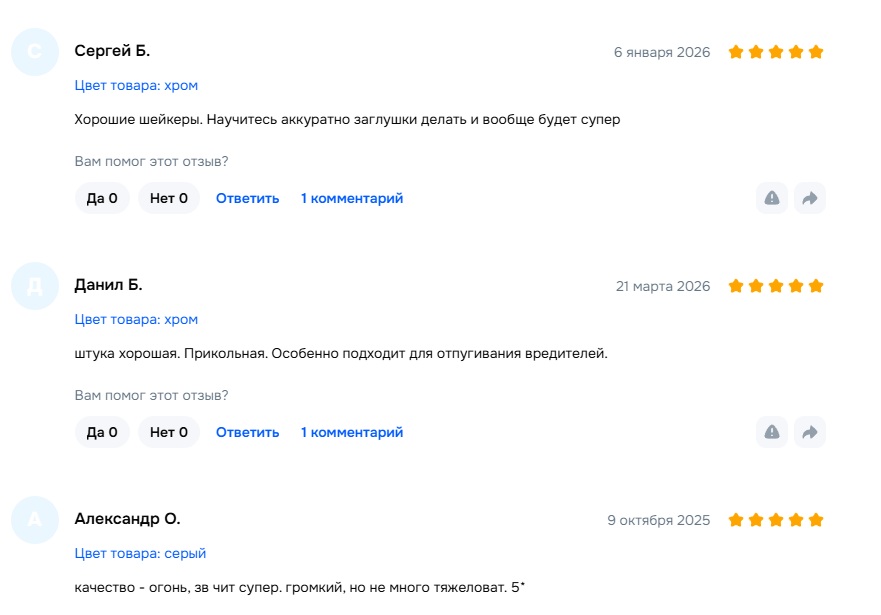Image resolution: width=881 pixels, height=615 pixels.
Task: Click Данил Б.'s avatar circle
Action: [x=35, y=286]
